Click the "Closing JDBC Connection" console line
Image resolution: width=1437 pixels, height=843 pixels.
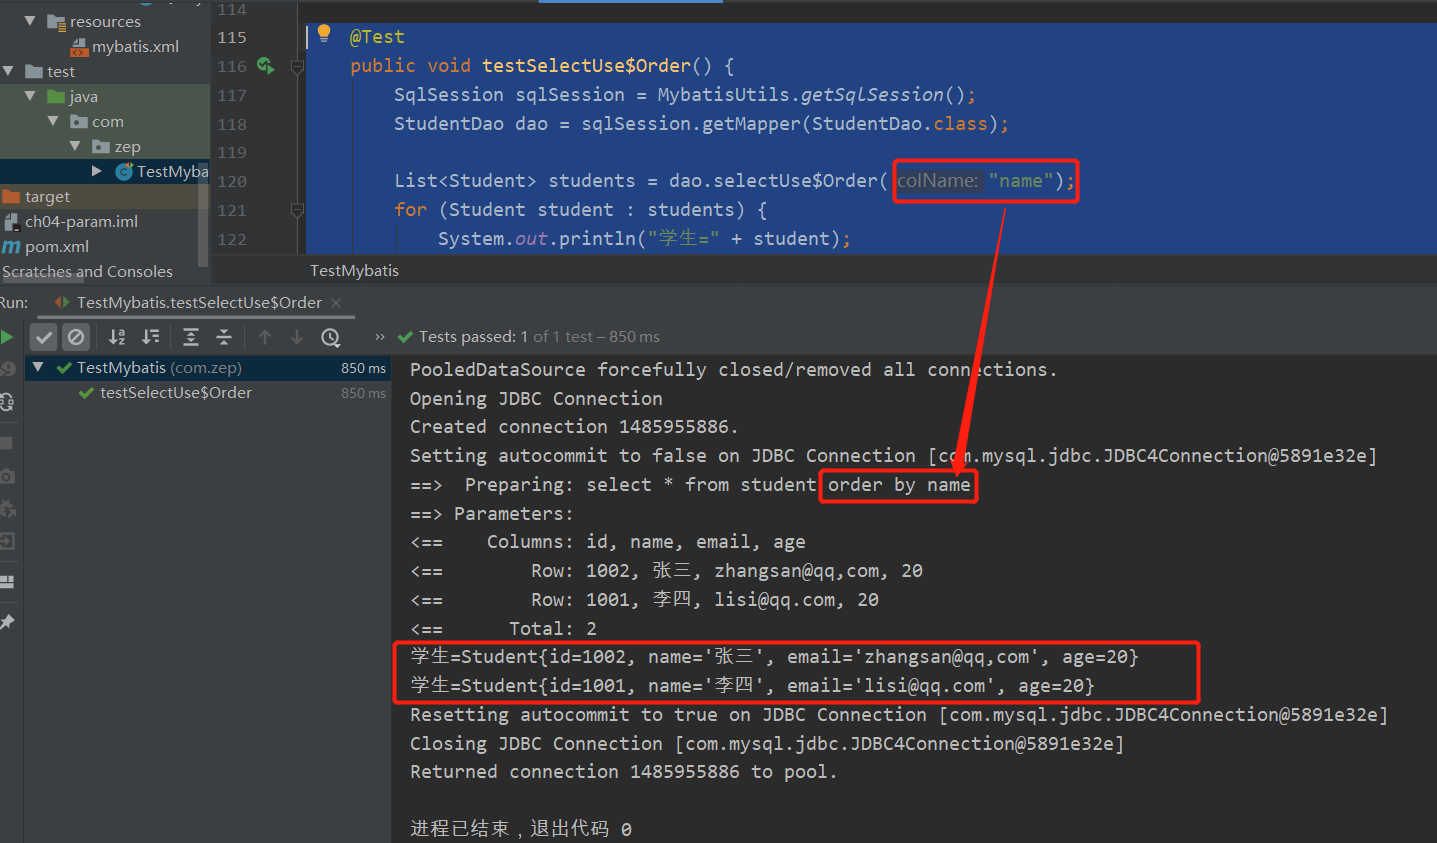(767, 743)
